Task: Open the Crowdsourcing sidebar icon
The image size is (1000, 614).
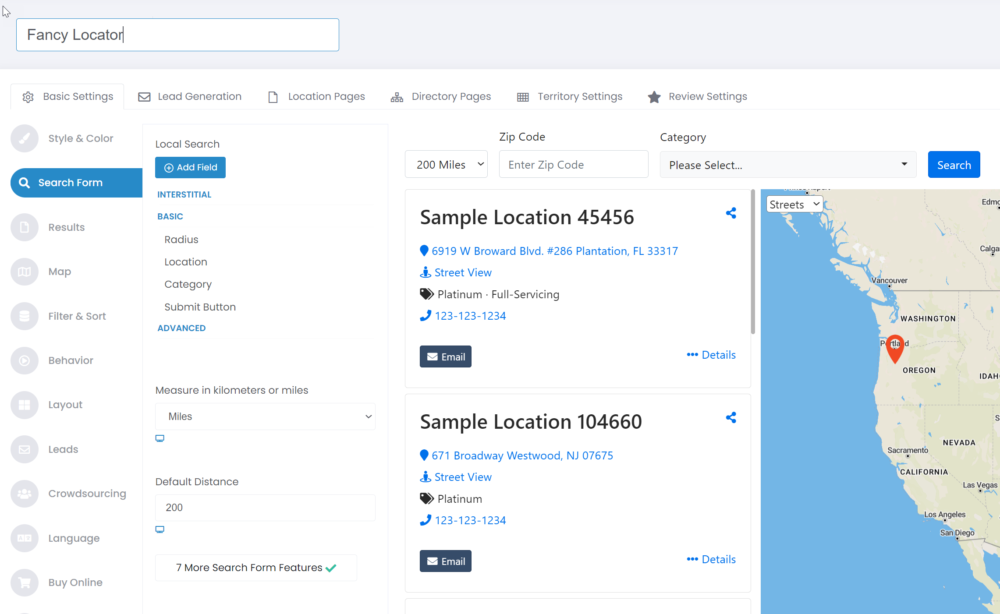Action: click(x=25, y=494)
